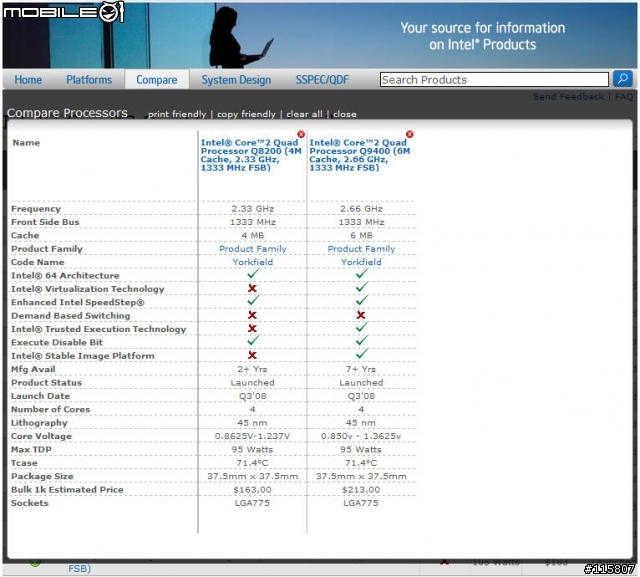Viewport: 640px width, 577px height.
Task: Click the Q8200 Launched product status
Action: [252, 383]
